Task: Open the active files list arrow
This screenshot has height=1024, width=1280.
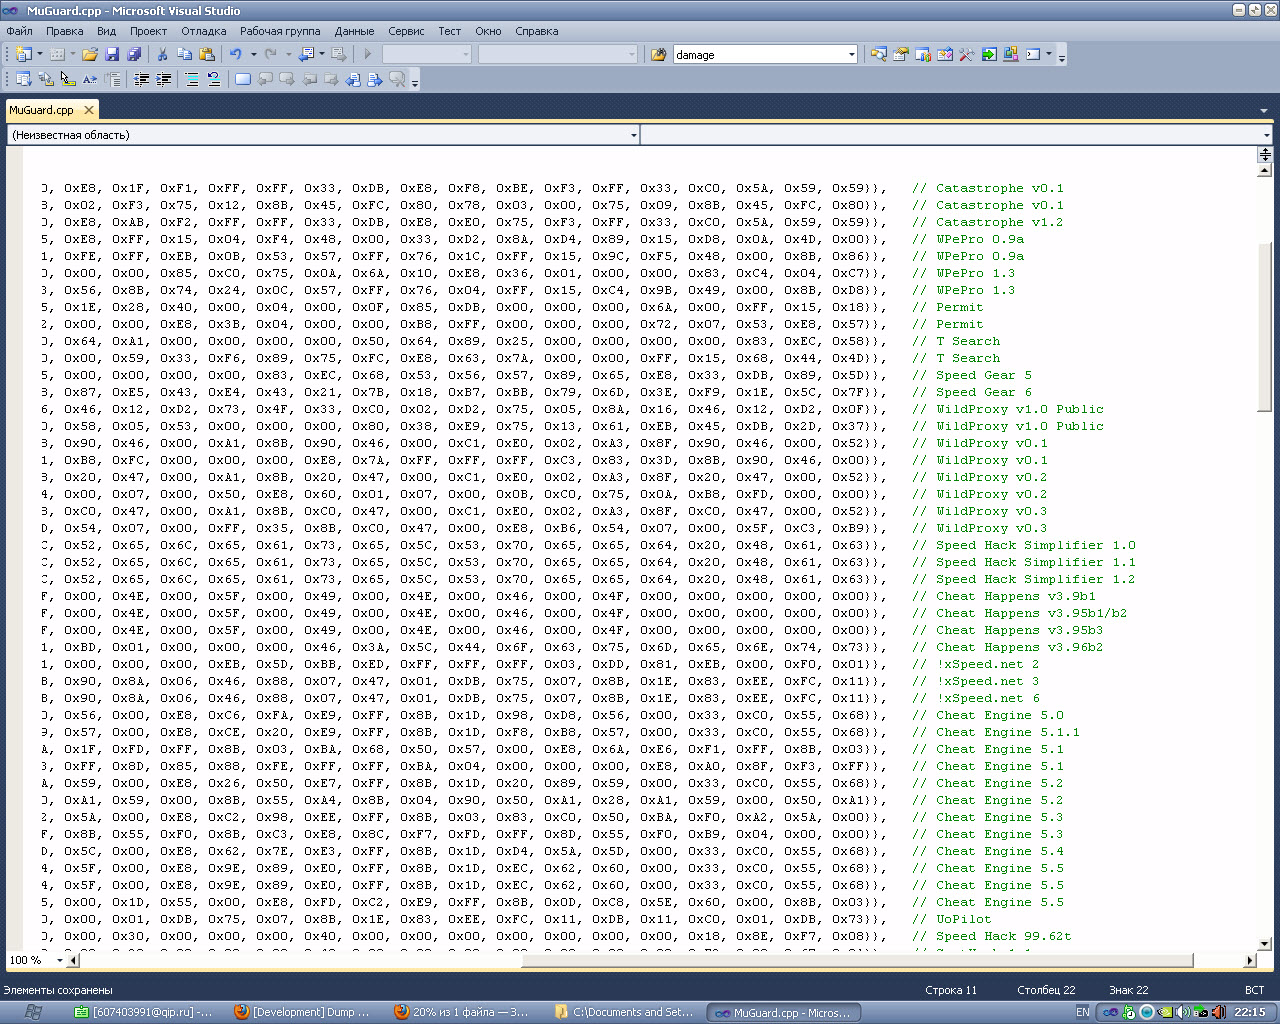Action: [1265, 110]
